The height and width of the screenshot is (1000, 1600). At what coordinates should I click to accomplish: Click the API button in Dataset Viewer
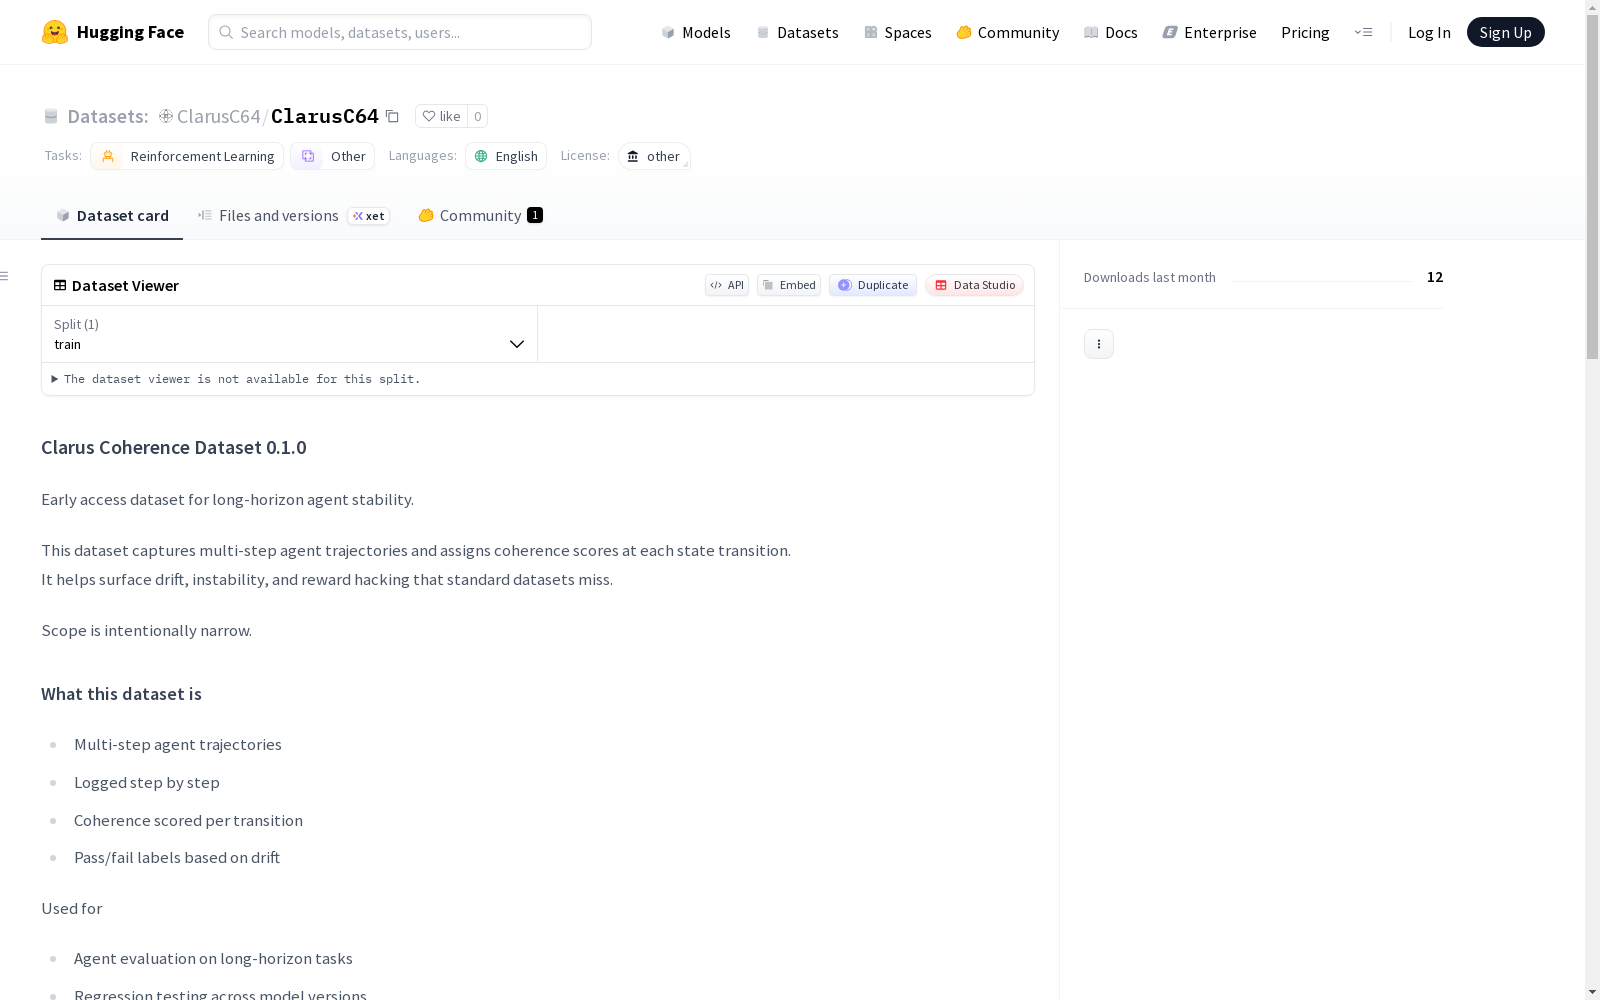pyautogui.click(x=727, y=285)
